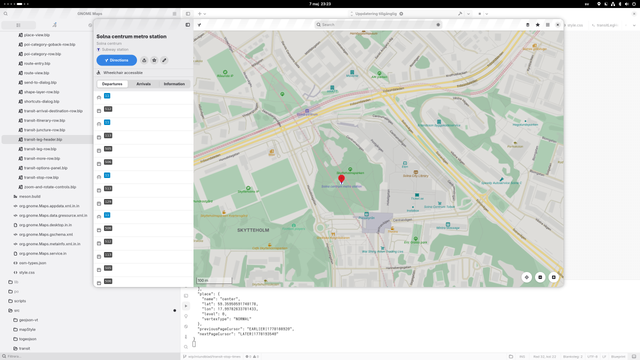The width and height of the screenshot is (640, 360).
Task: Click the locate-me button on map
Action: coord(527,277)
